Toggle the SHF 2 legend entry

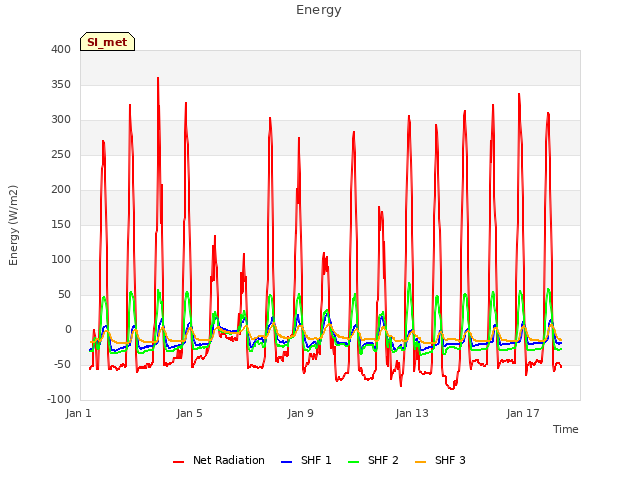coord(373,460)
